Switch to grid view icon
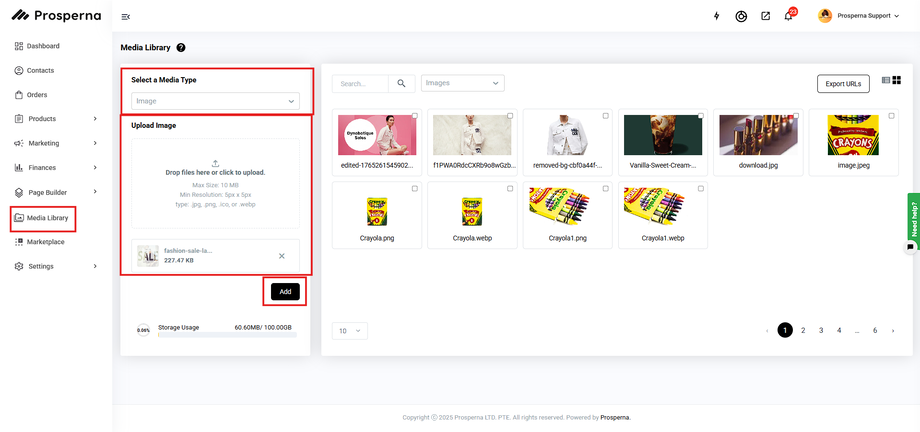The width and height of the screenshot is (920, 432). click(897, 80)
